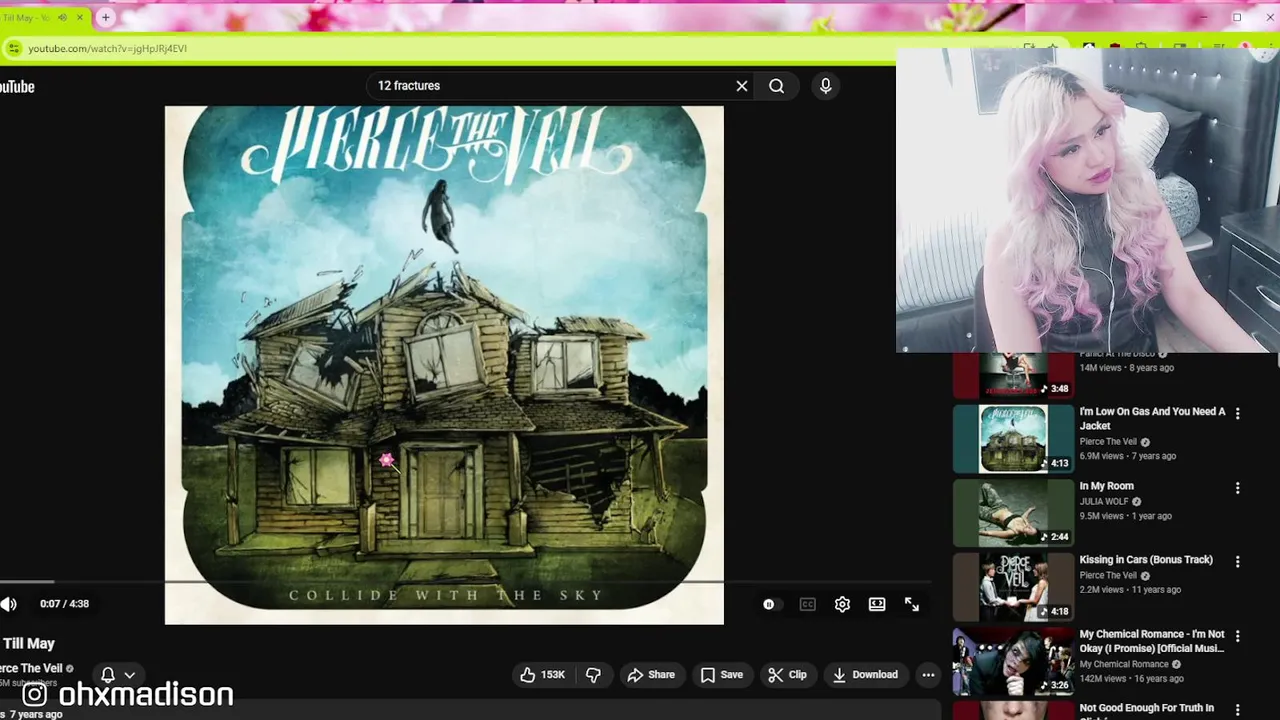Open options menu for I'm Not Okay video
Screen dimensions: 1280x720
[1237, 636]
